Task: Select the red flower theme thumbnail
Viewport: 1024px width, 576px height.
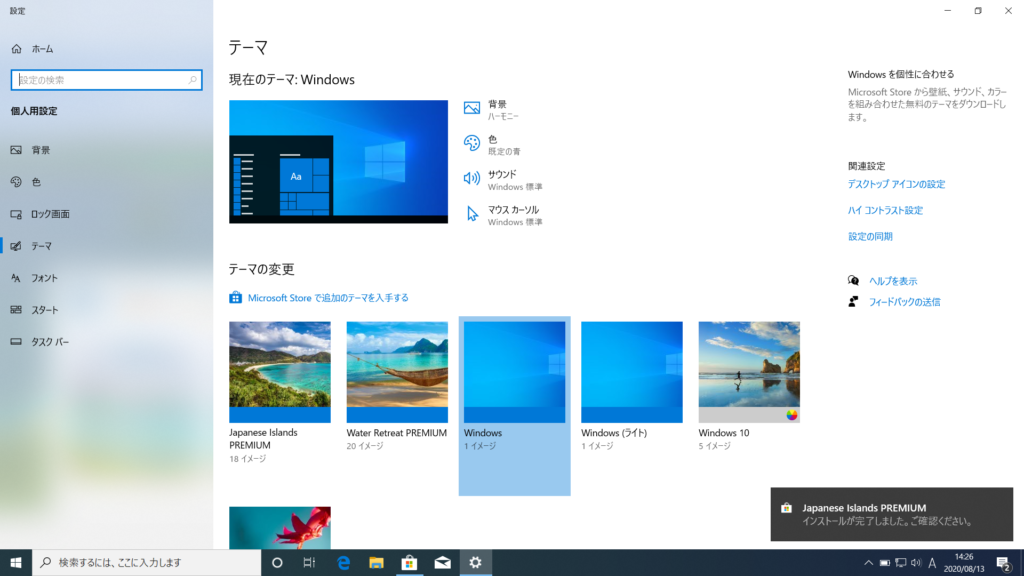Action: [x=280, y=528]
